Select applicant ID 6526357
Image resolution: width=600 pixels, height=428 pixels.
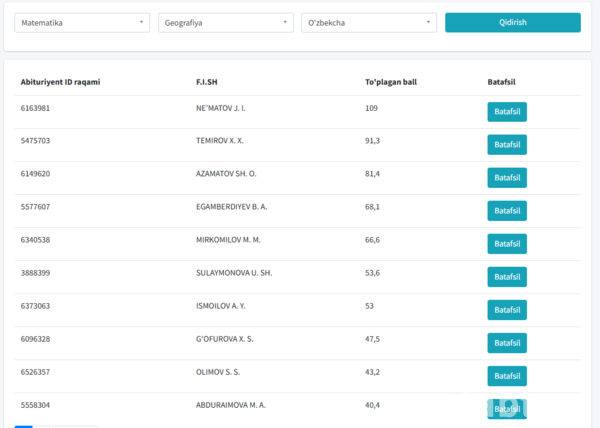[35, 372]
